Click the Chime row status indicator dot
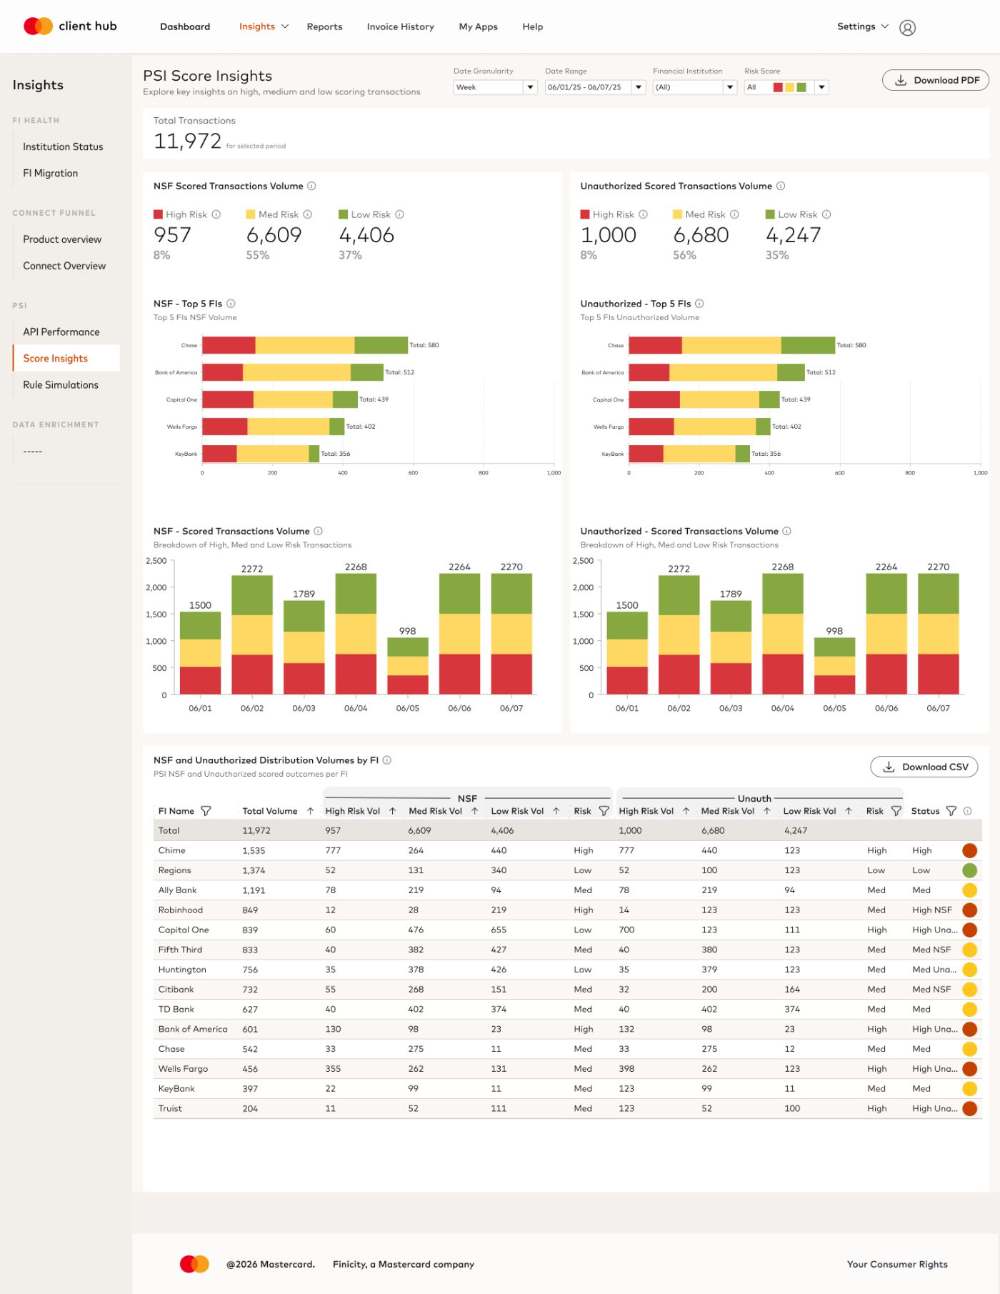Viewport: 1000px width, 1294px height. pos(969,851)
